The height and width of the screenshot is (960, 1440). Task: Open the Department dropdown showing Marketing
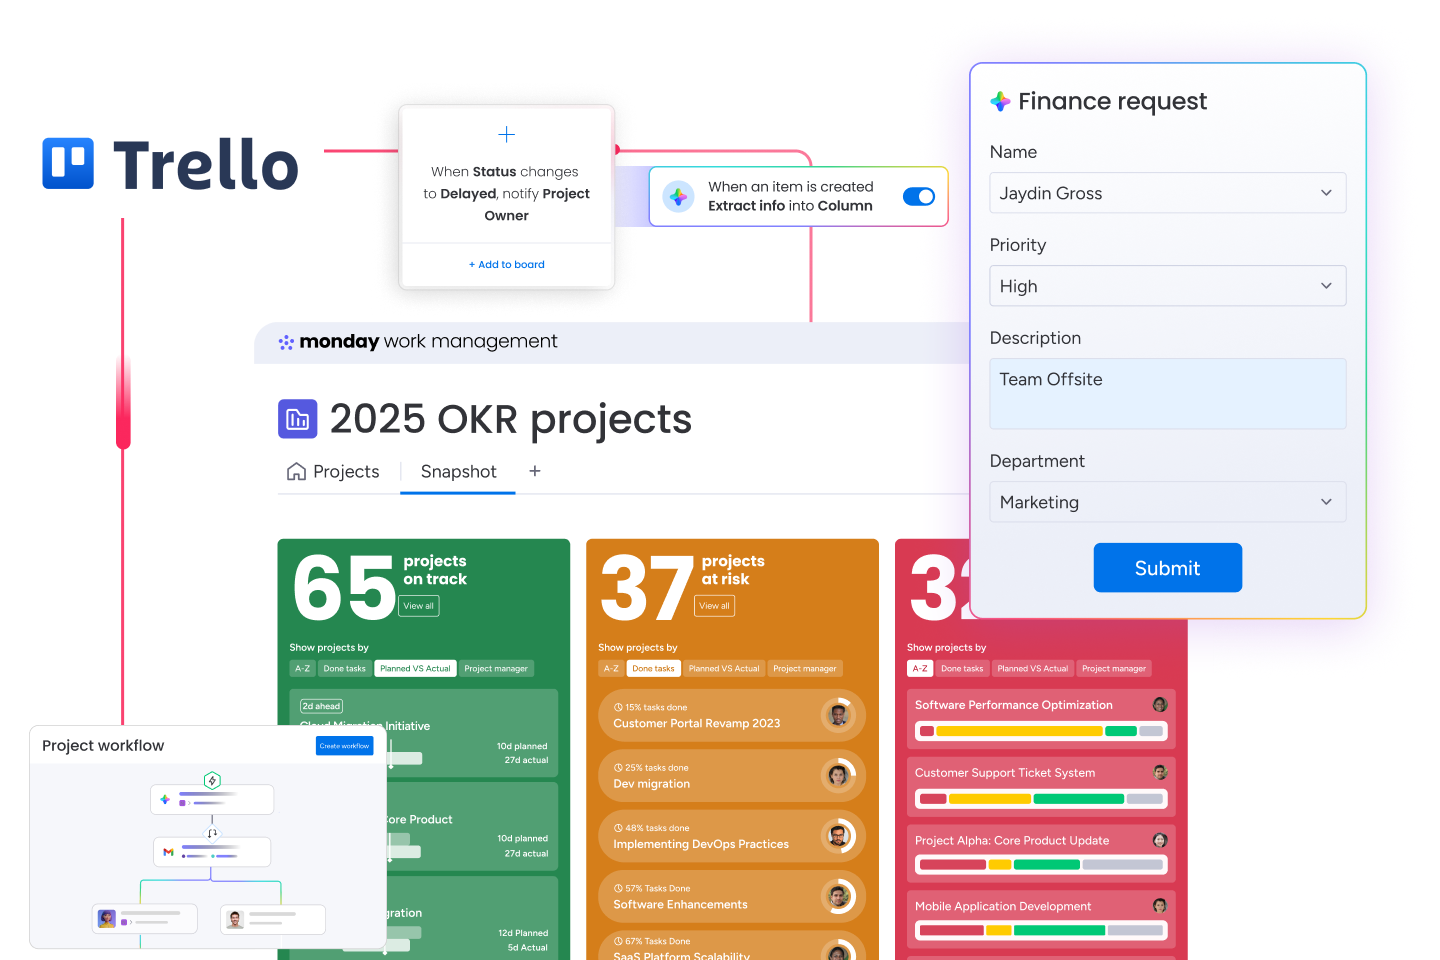1168,502
